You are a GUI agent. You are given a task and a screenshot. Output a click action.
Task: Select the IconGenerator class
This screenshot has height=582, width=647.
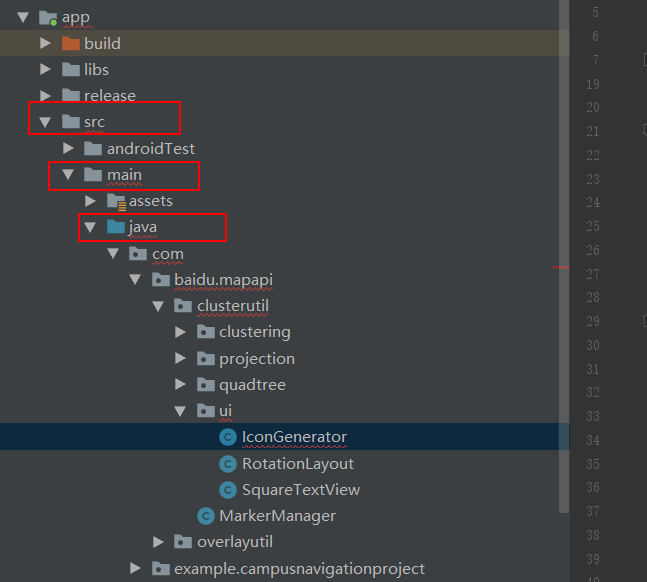tap(294, 437)
